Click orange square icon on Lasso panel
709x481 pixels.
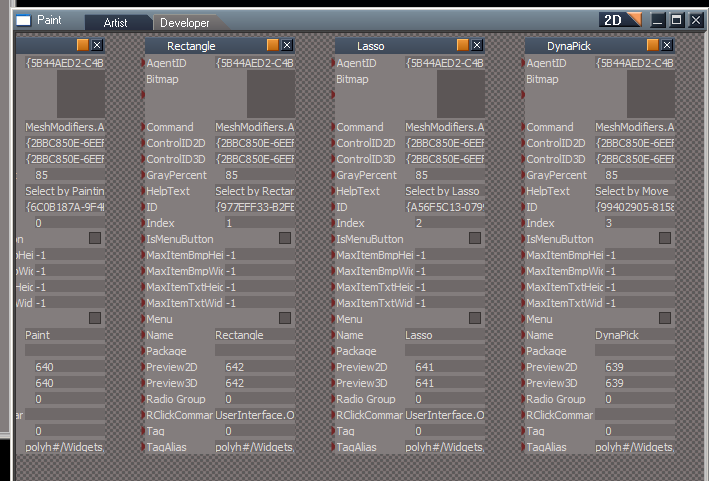point(463,45)
